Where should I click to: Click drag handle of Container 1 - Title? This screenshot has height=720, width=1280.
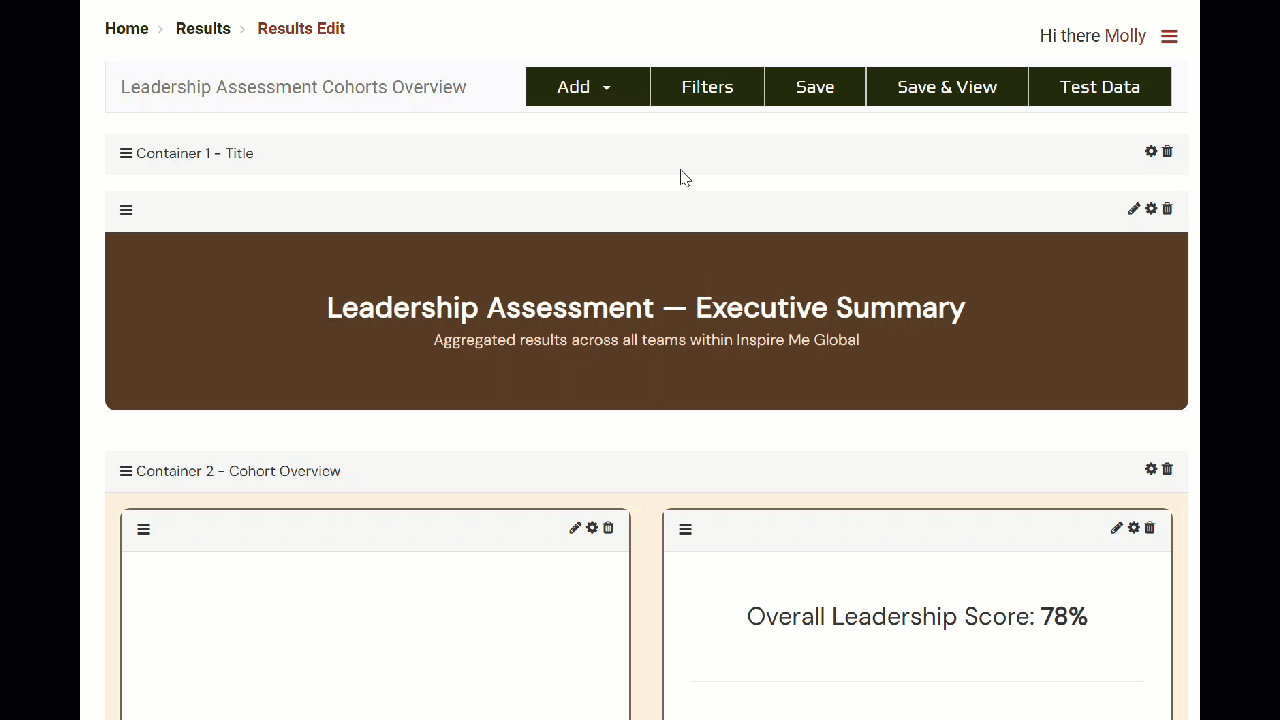(x=126, y=153)
